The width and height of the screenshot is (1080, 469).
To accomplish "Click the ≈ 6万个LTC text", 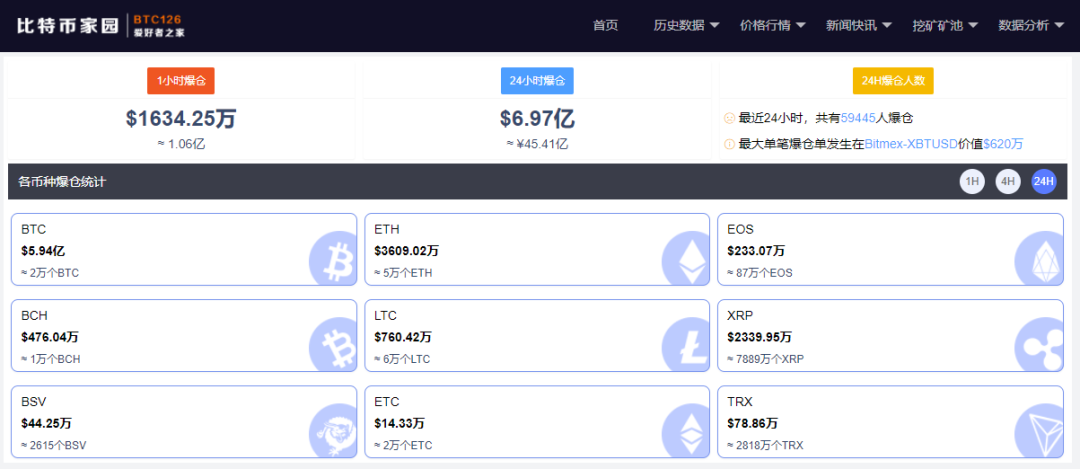I will (403, 359).
